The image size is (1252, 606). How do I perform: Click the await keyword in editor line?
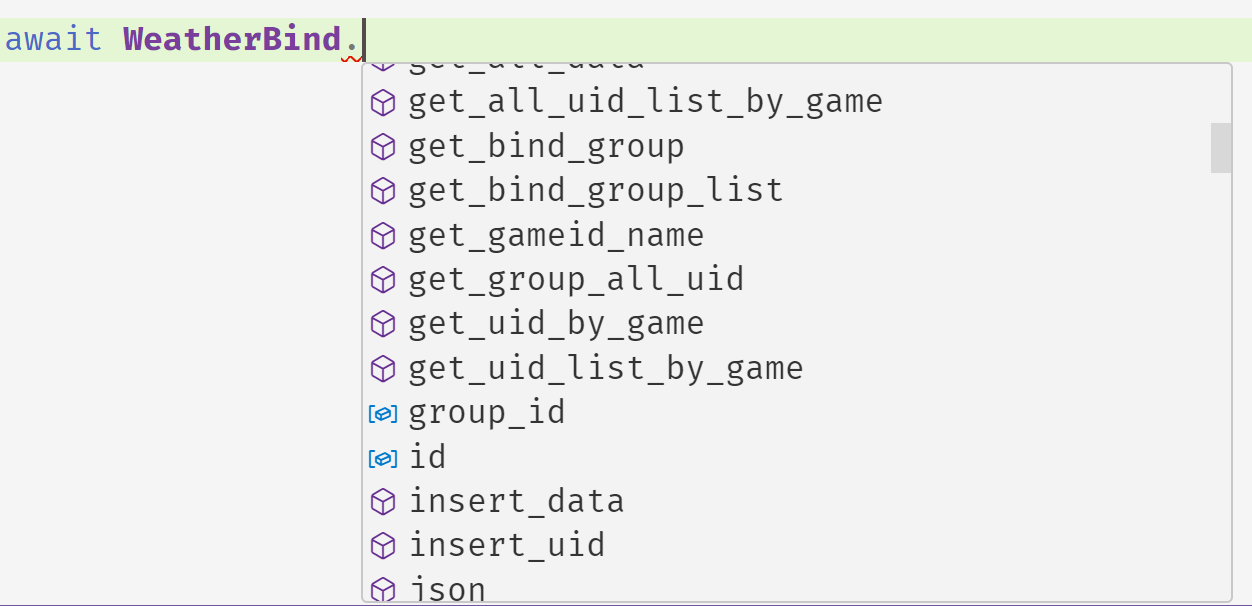54,40
